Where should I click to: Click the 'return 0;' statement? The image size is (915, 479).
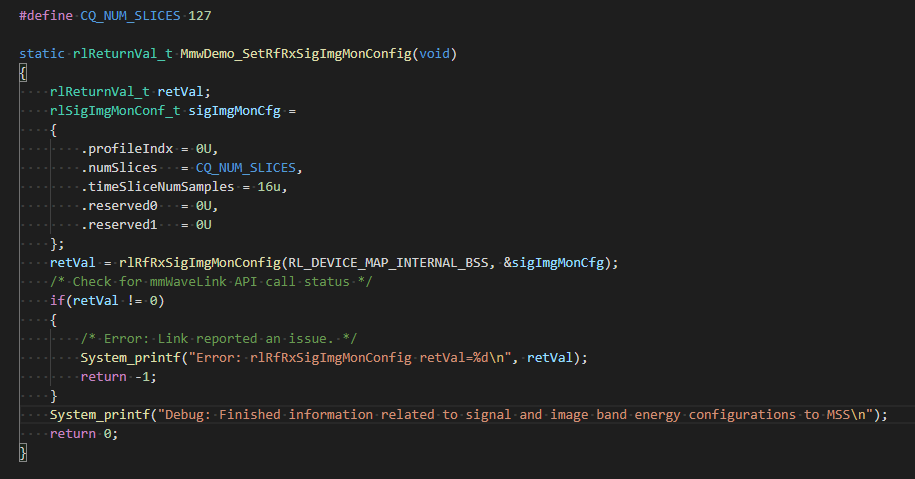84,433
